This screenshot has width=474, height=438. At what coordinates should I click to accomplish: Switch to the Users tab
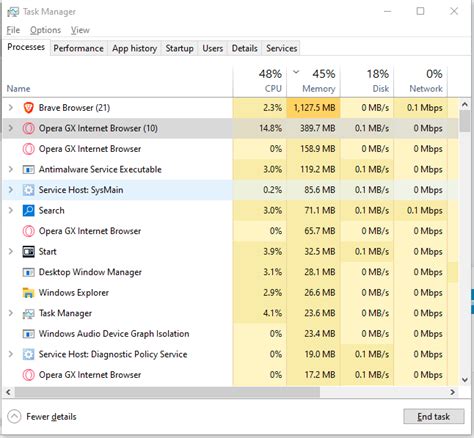pyautogui.click(x=213, y=48)
